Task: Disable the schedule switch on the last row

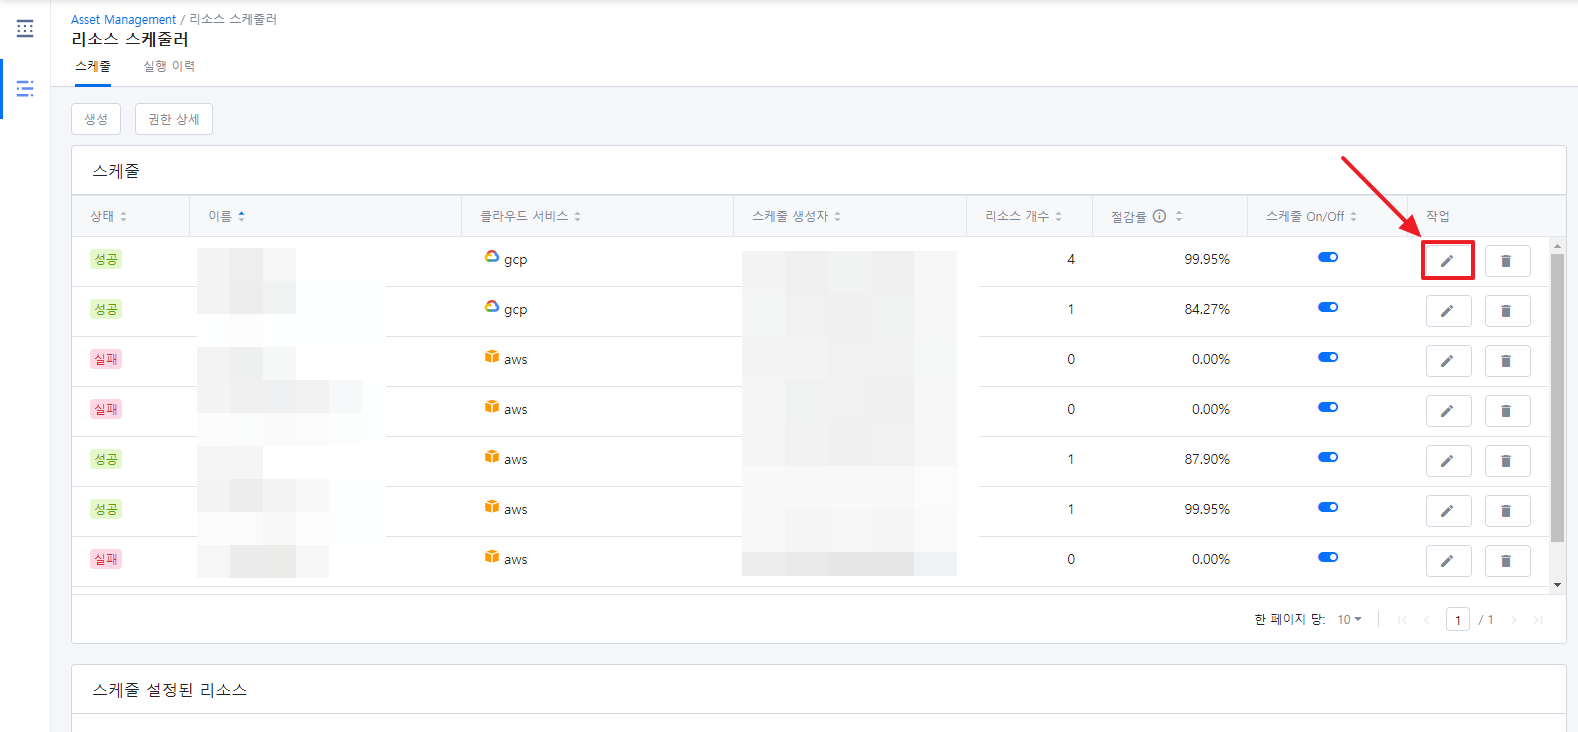Action: pyautogui.click(x=1327, y=557)
